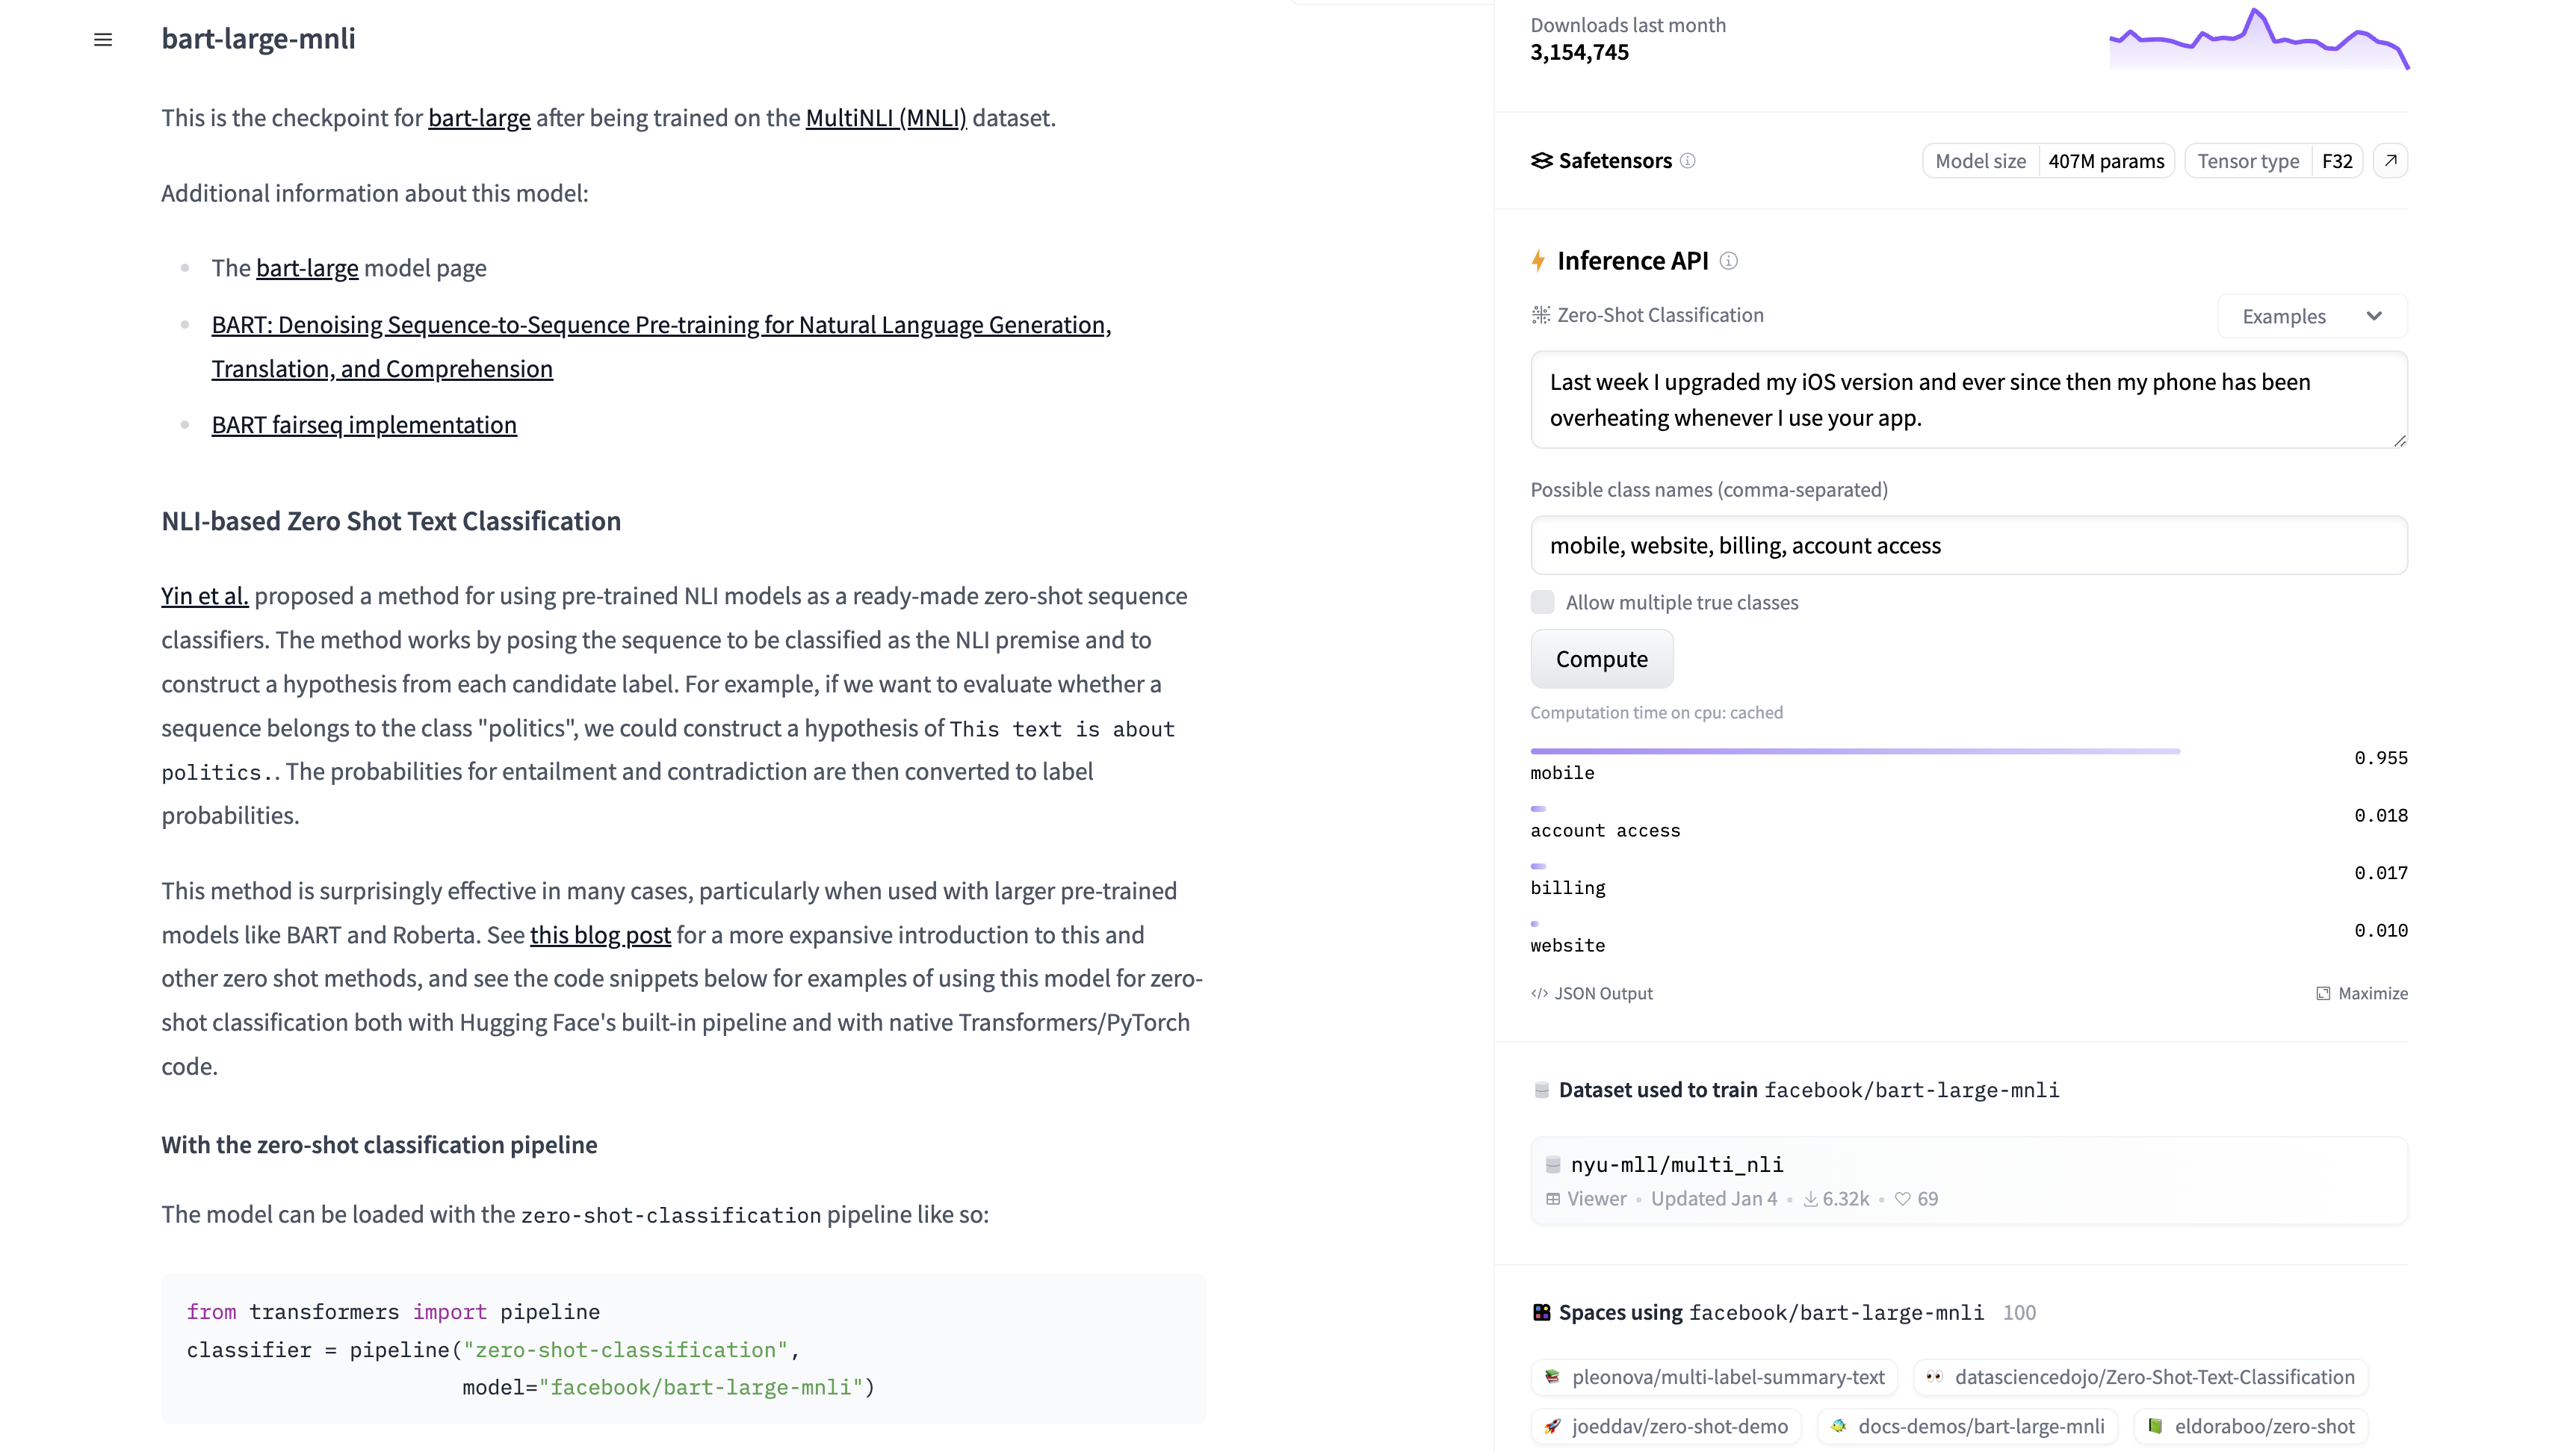
Task: Click the Inference API info icon
Action: (x=1728, y=261)
